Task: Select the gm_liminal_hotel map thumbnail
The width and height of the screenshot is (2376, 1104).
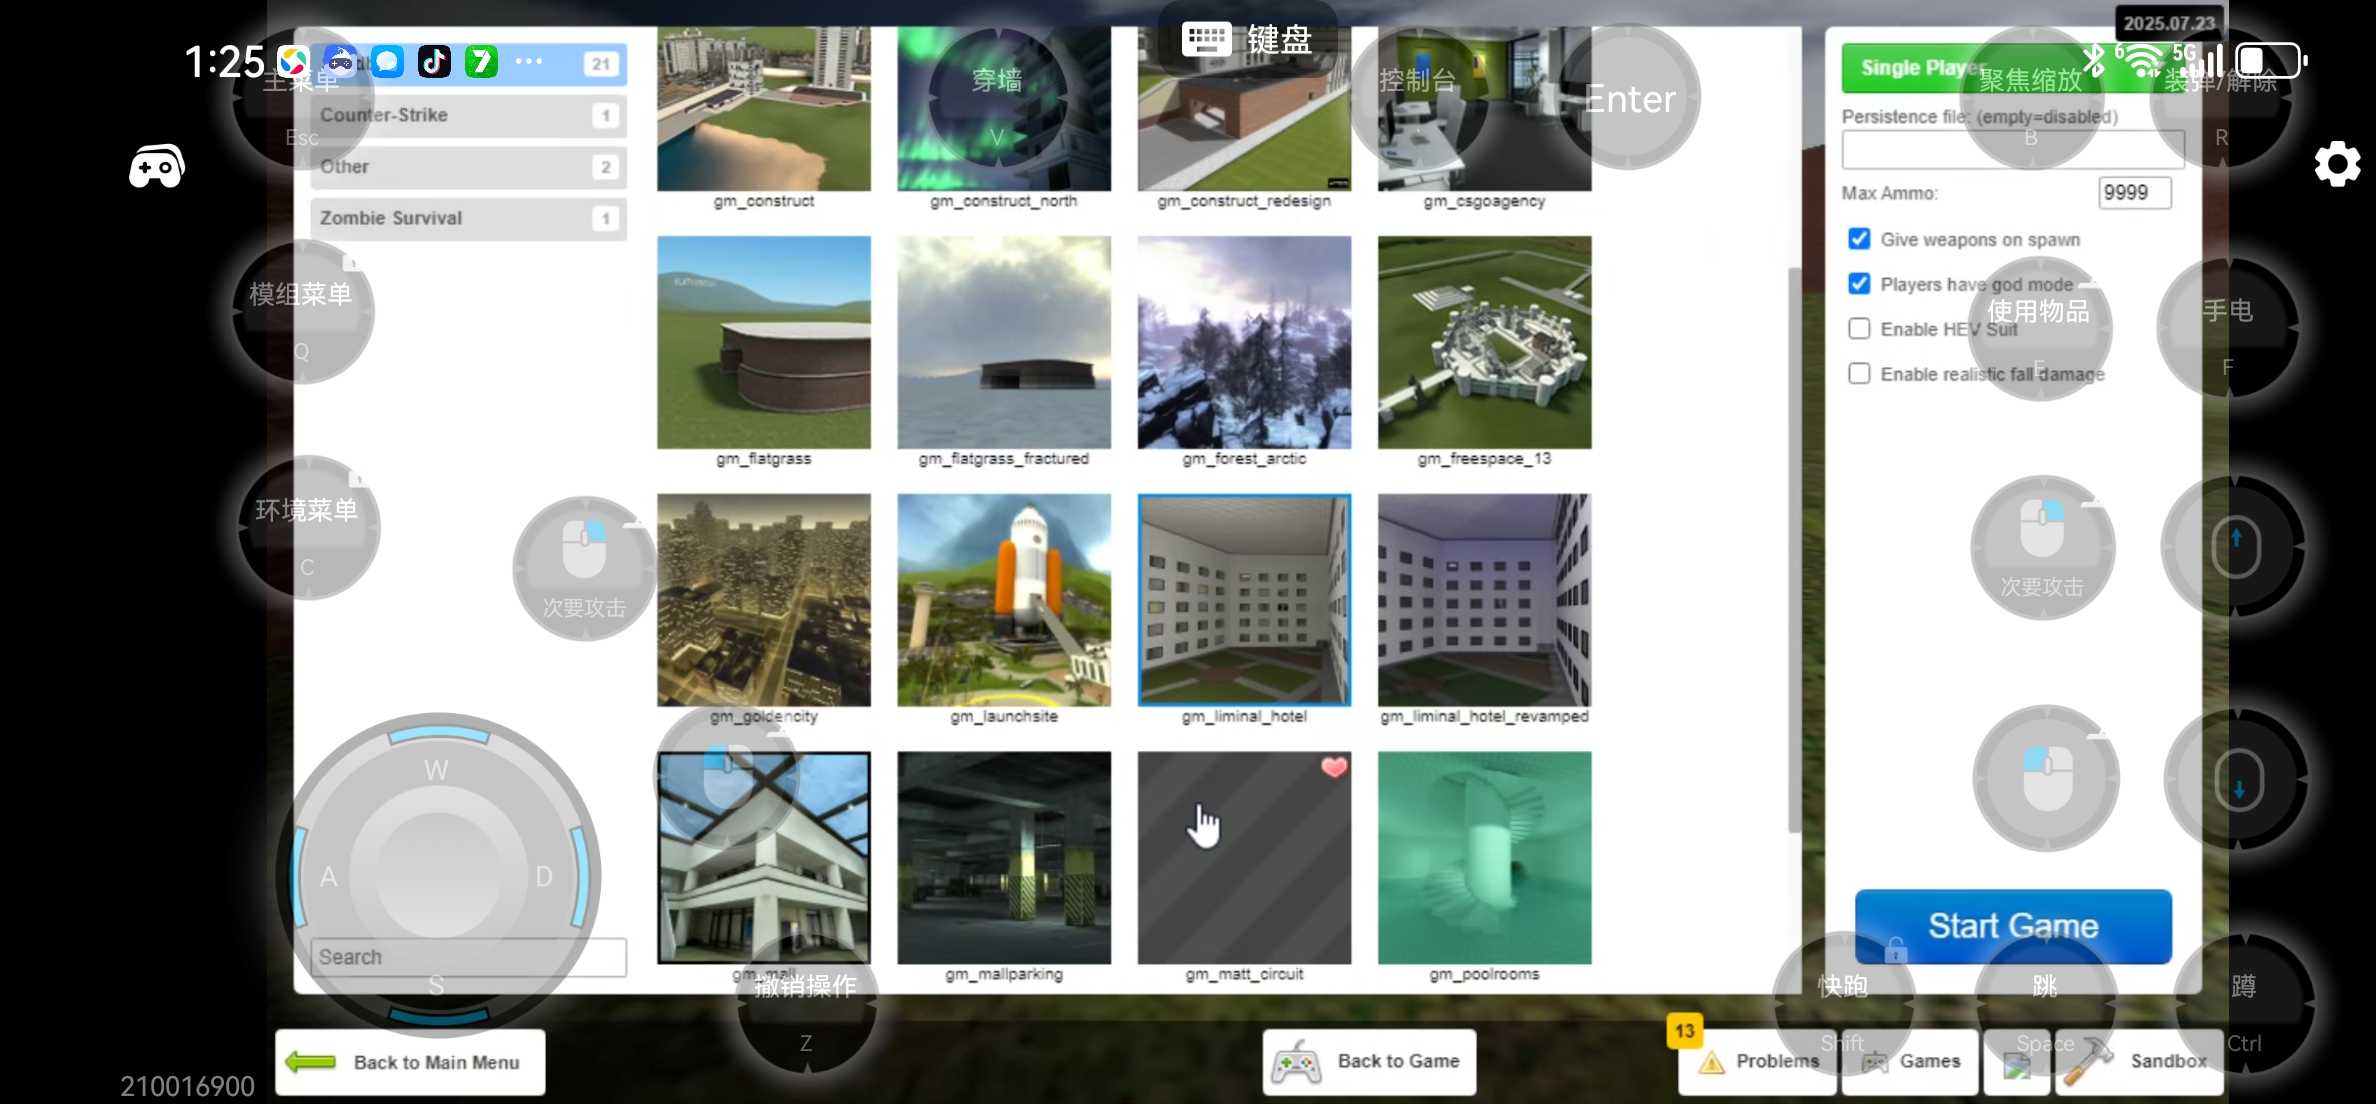Action: pyautogui.click(x=1244, y=600)
